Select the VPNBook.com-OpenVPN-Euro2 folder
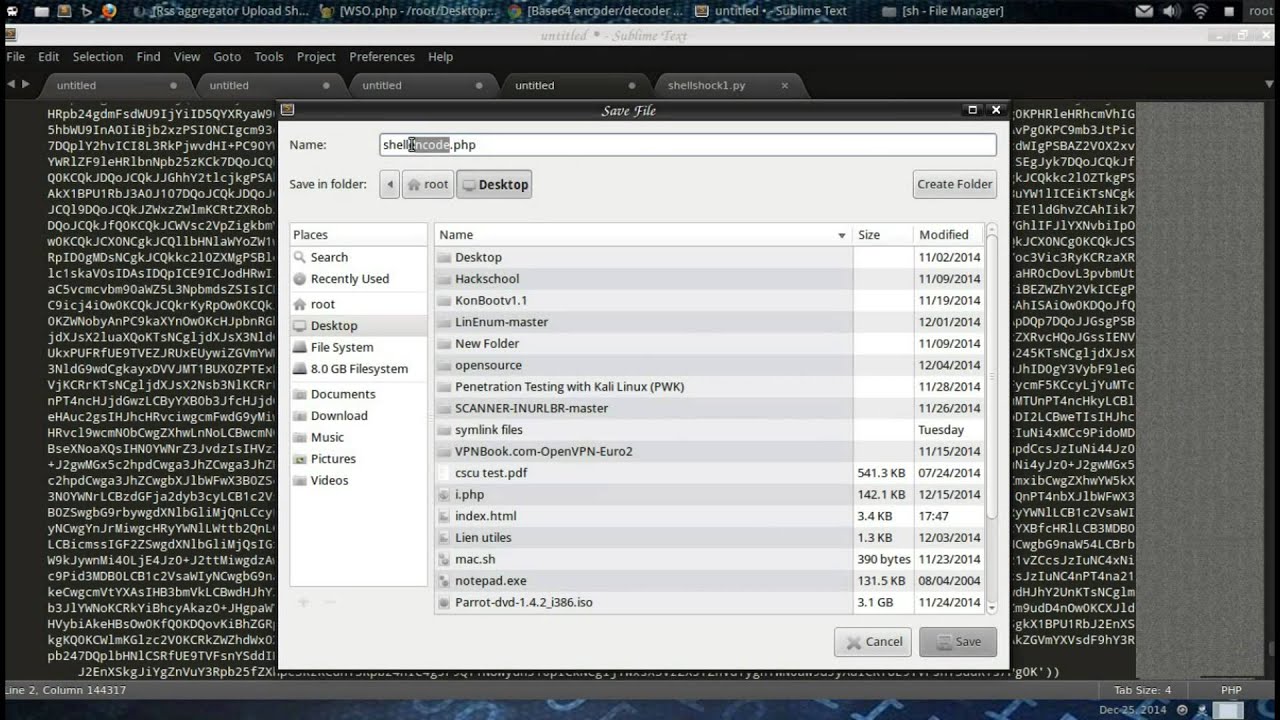Image resolution: width=1280 pixels, height=720 pixels. point(709,451)
